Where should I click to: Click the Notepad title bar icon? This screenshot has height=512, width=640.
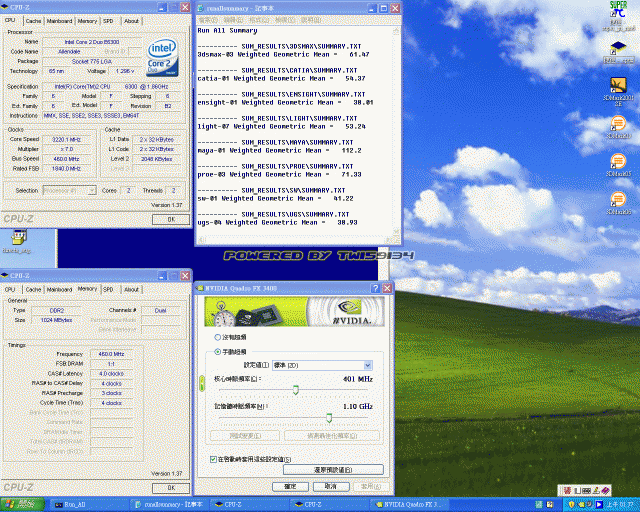[x=201, y=8]
